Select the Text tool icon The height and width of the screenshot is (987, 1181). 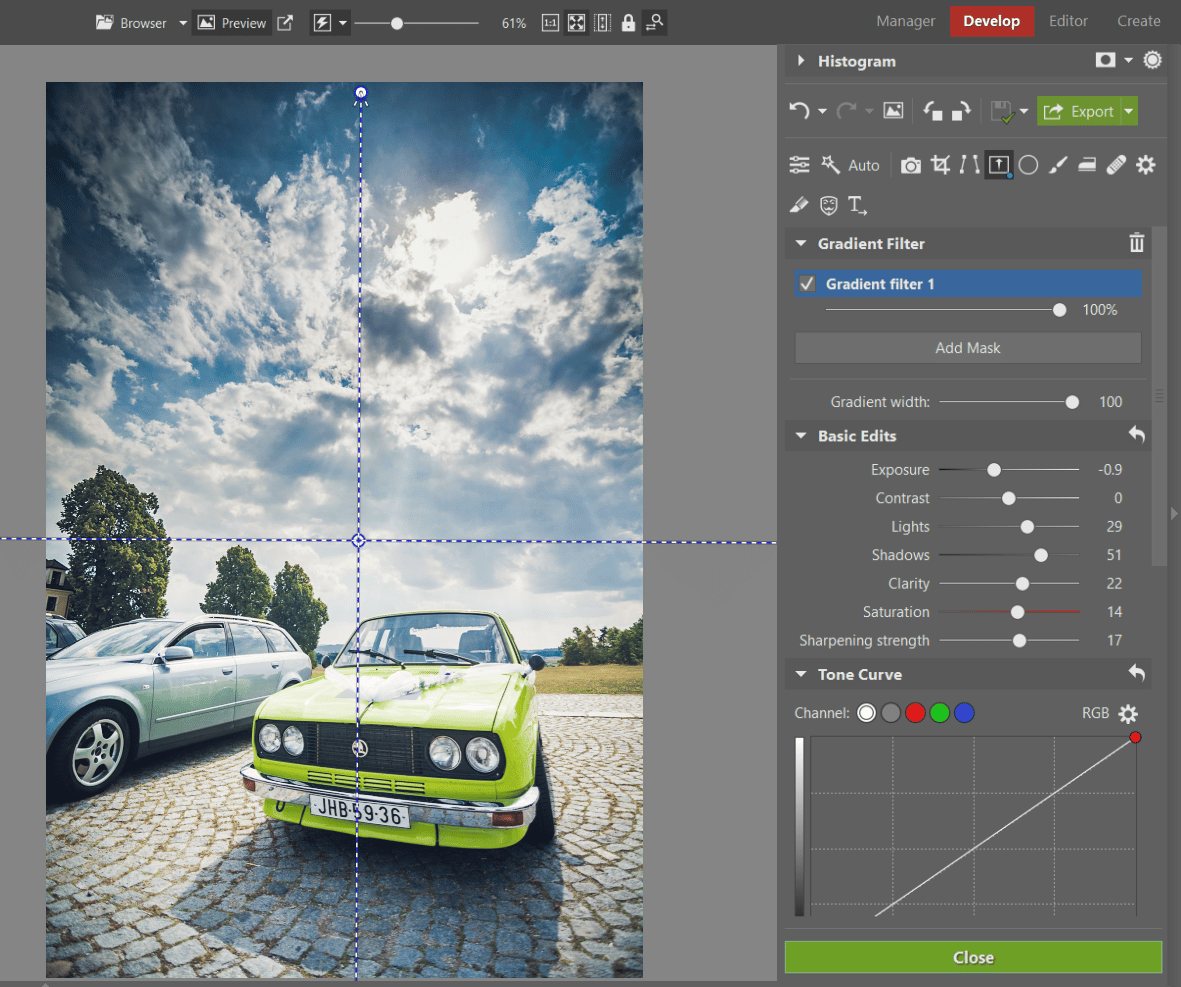coord(857,205)
